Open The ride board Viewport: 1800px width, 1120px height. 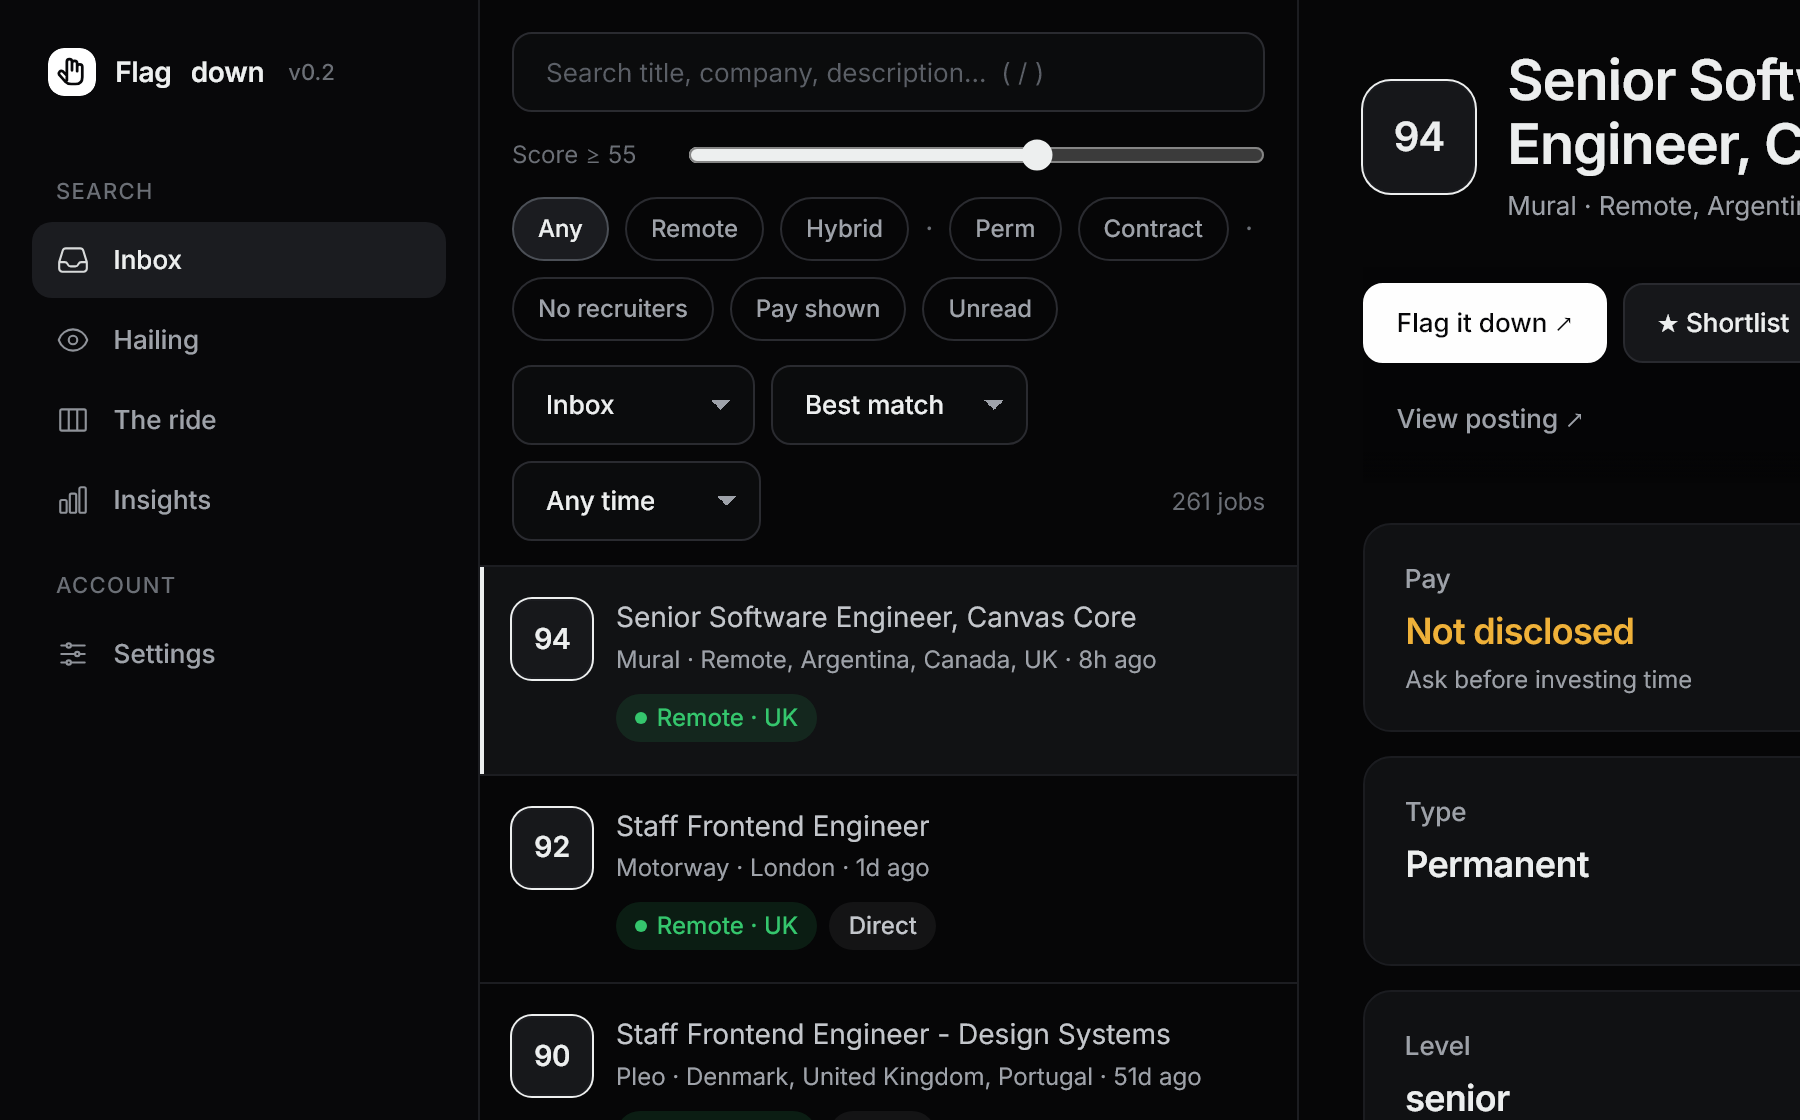pos(239,420)
